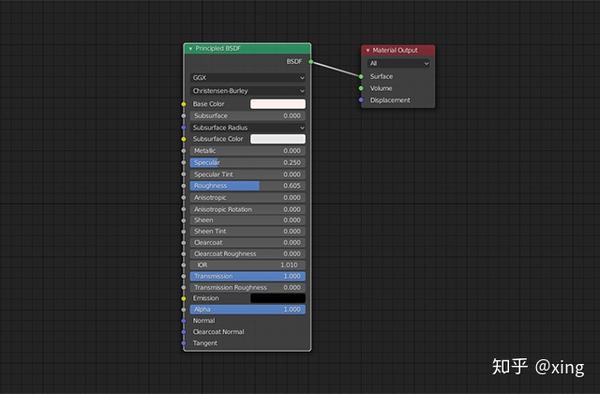Click the IOR input socket
The width and height of the screenshot is (600, 394).
[184, 265]
